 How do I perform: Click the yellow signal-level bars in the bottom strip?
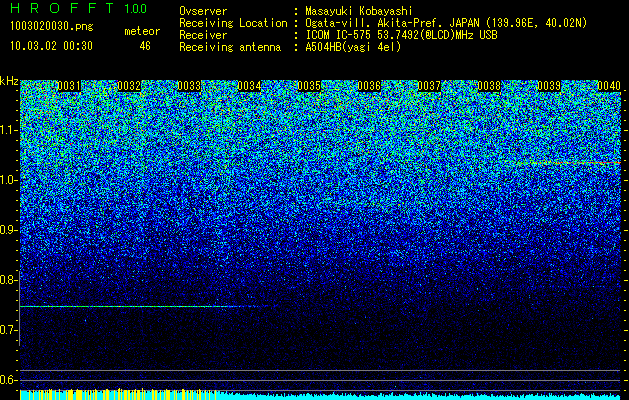(118, 395)
